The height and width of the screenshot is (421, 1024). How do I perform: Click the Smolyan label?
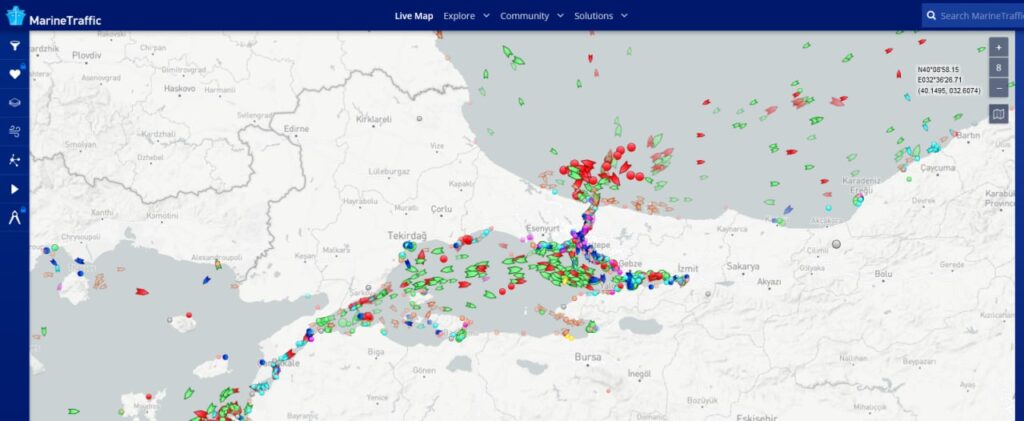pos(82,144)
